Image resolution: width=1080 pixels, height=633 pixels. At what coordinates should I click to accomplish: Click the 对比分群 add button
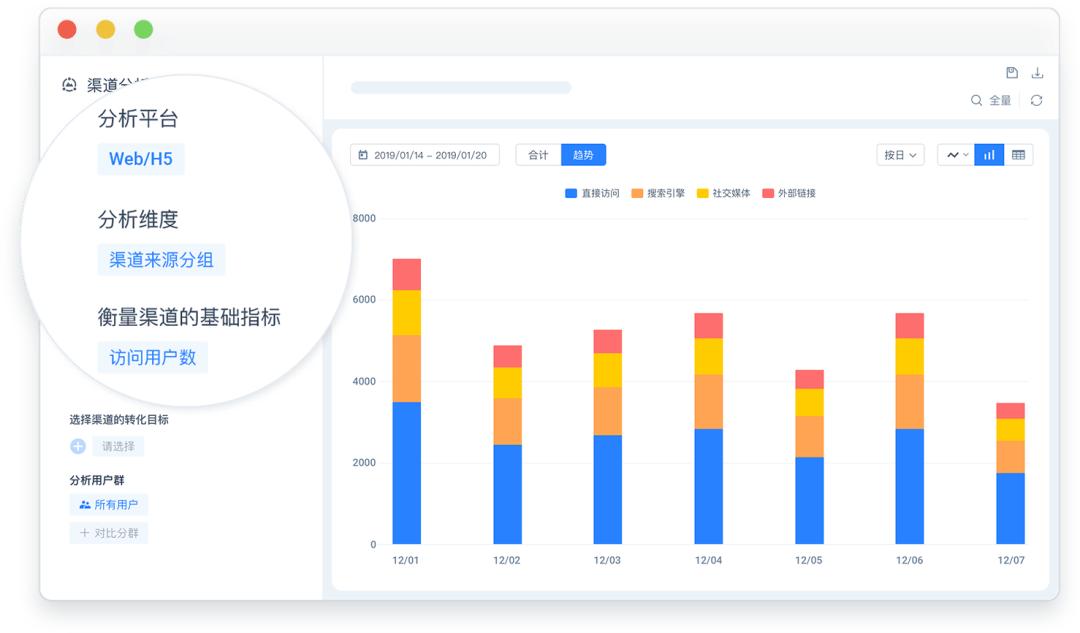coord(109,533)
